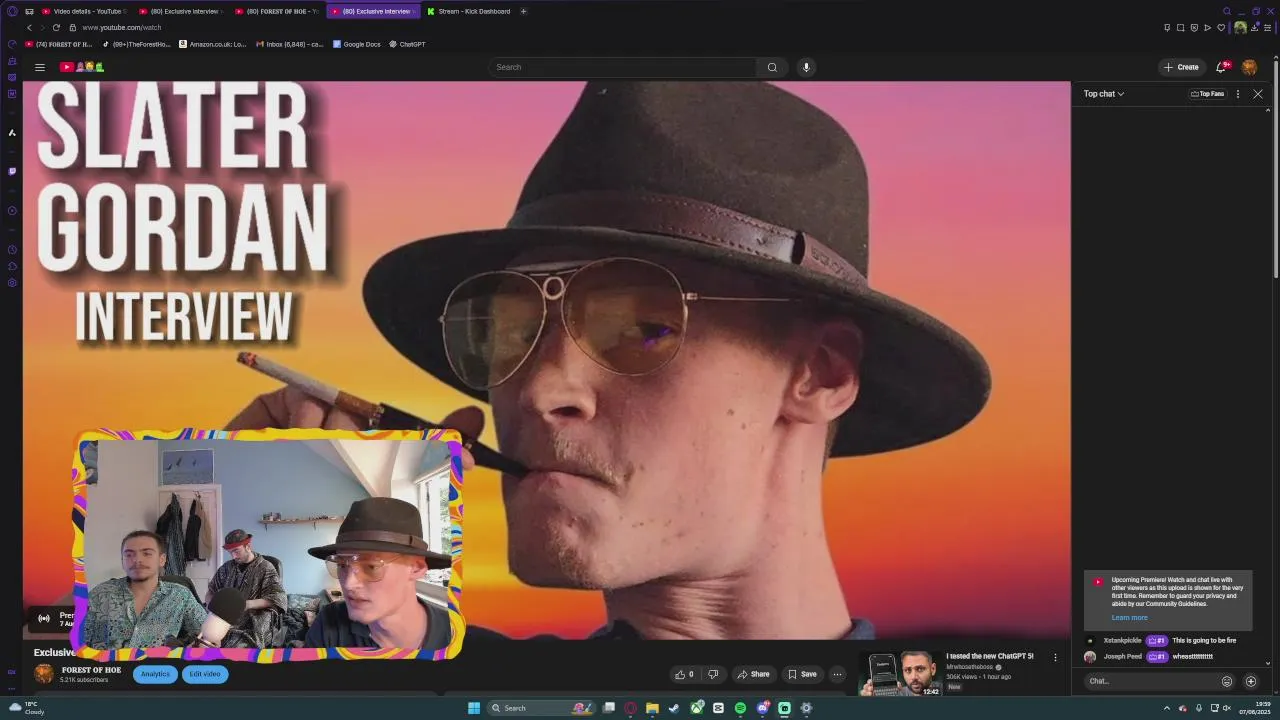The image size is (1280, 720).
Task: Open the live chat options three-dot menu
Action: 1238,94
